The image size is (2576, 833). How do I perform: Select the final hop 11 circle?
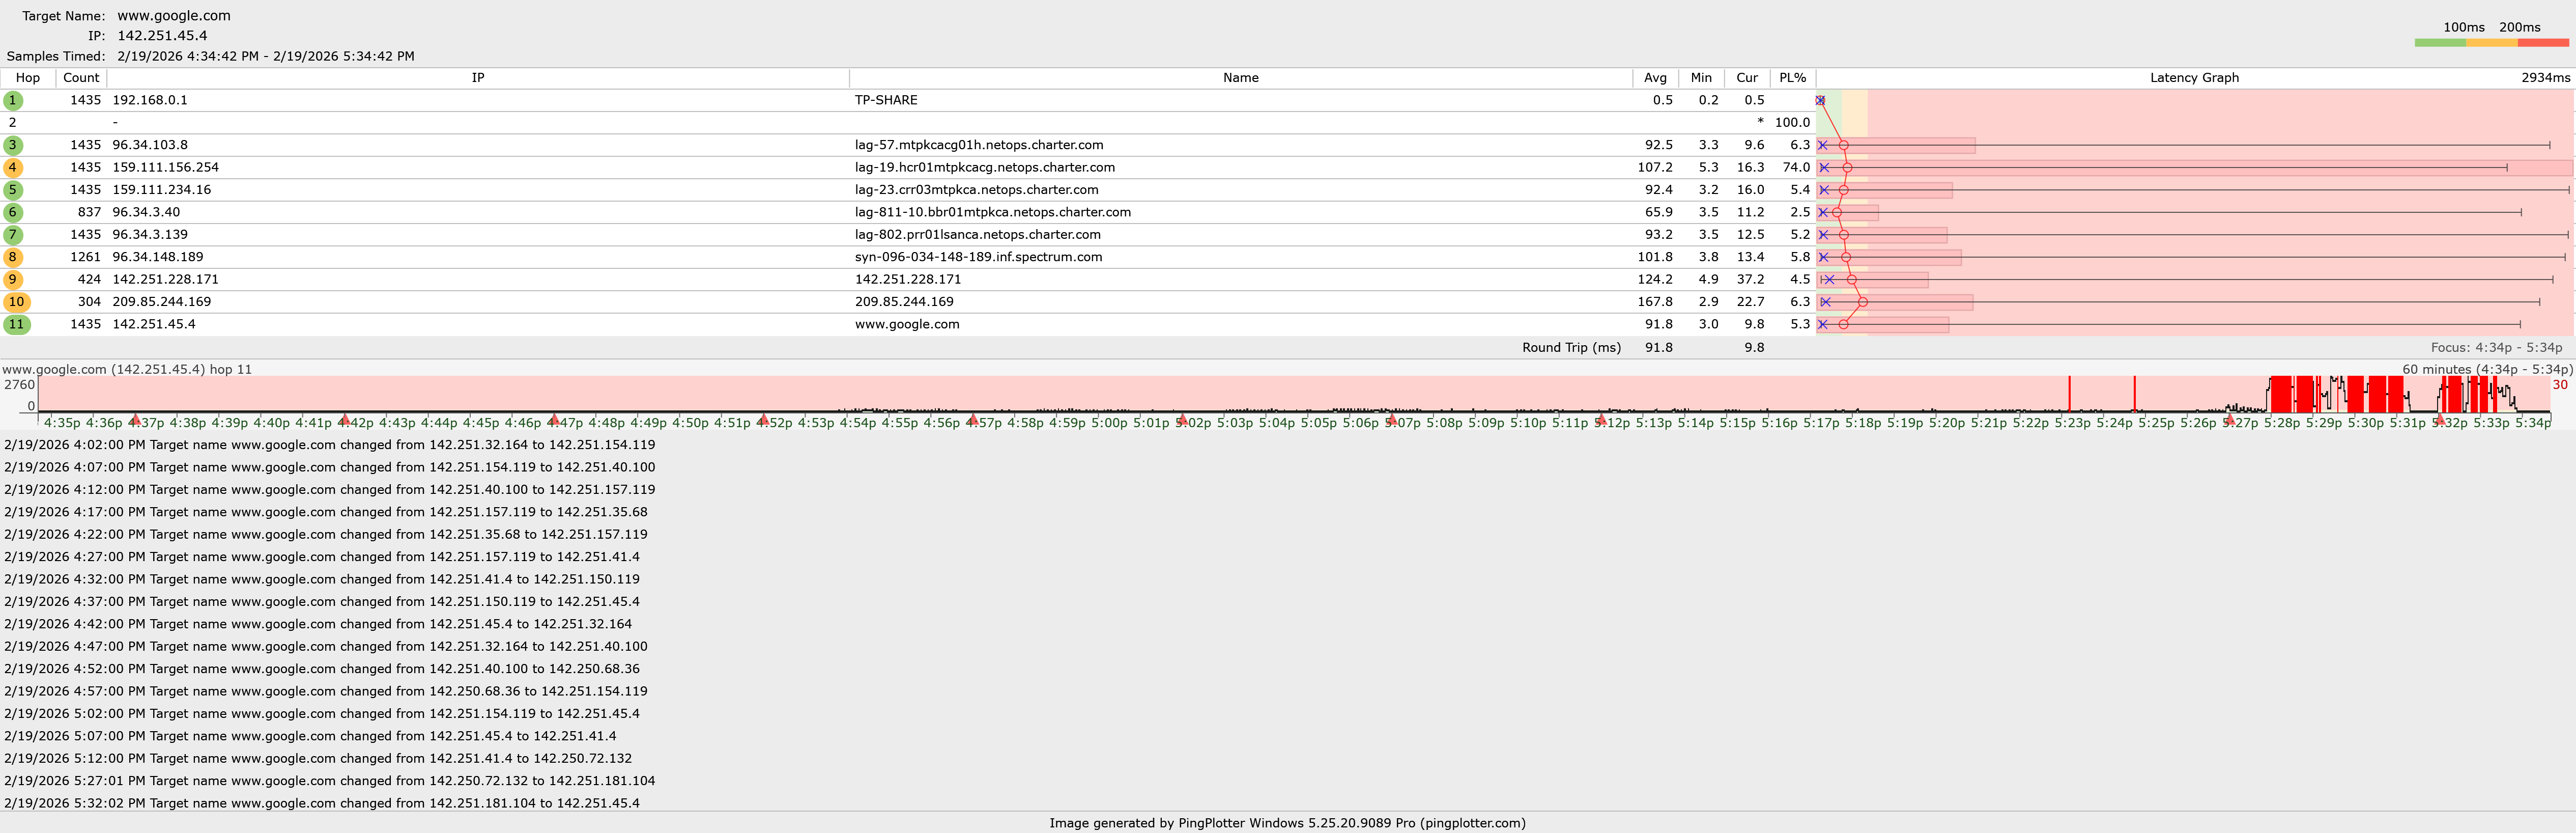(16, 324)
